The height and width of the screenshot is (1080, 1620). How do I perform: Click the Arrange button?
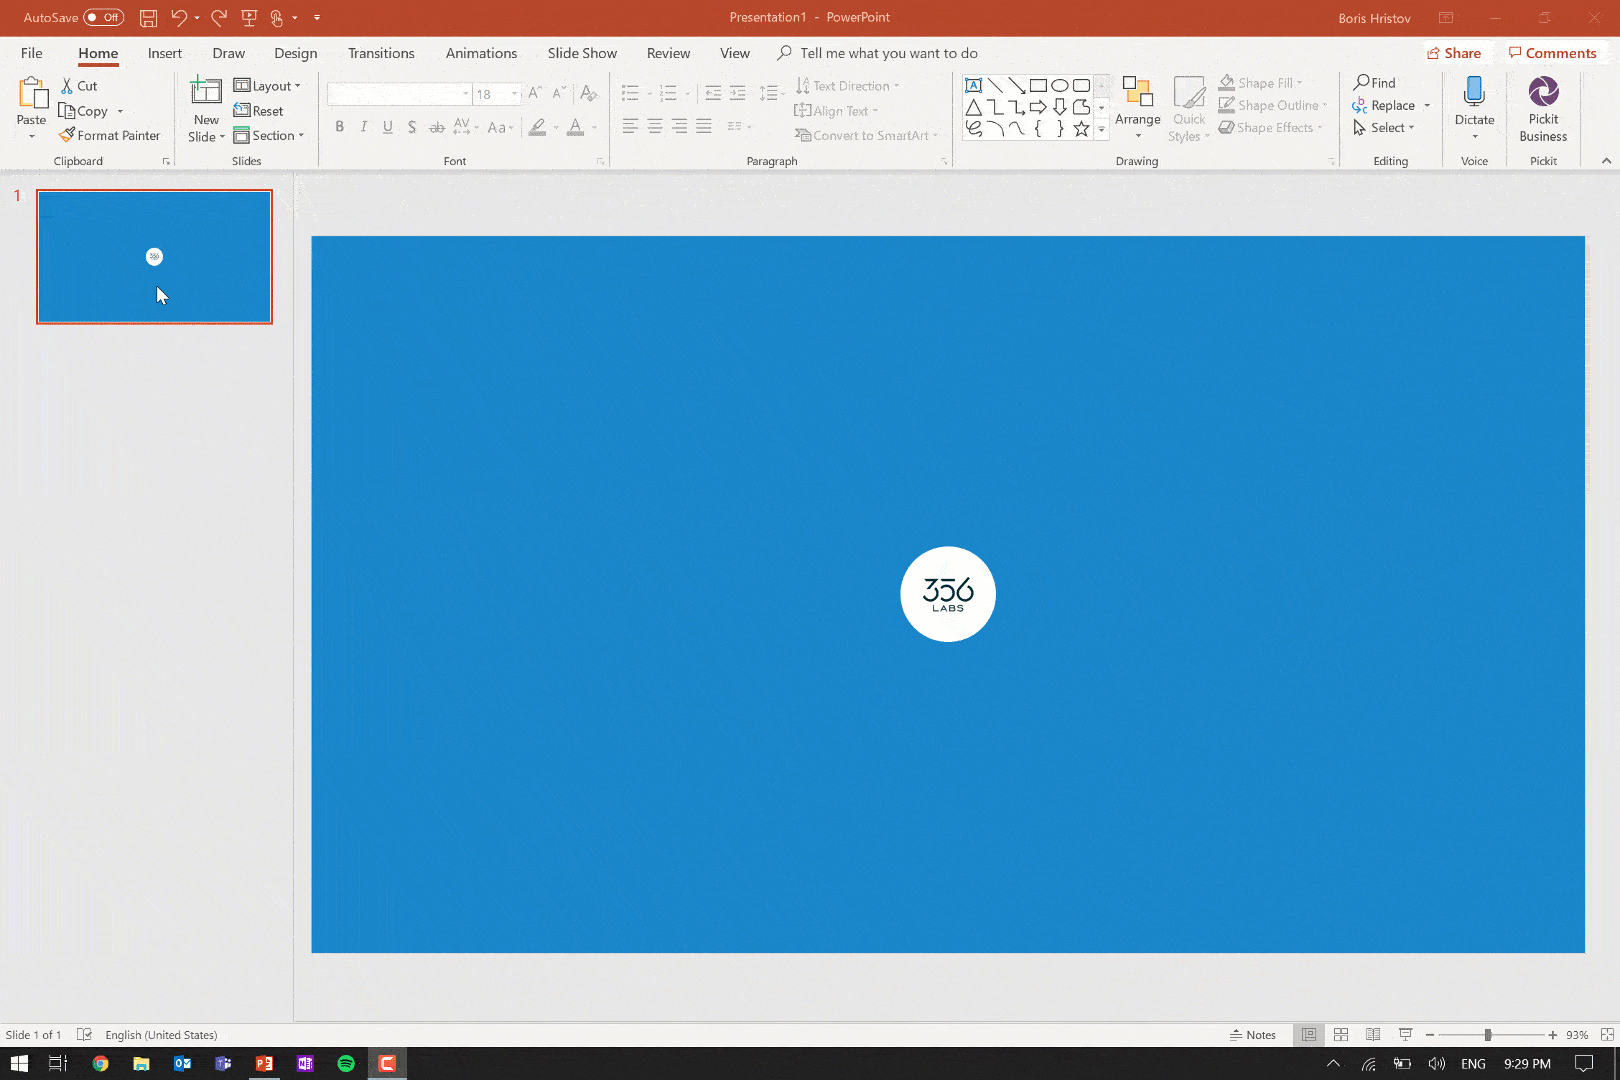[x=1138, y=107]
